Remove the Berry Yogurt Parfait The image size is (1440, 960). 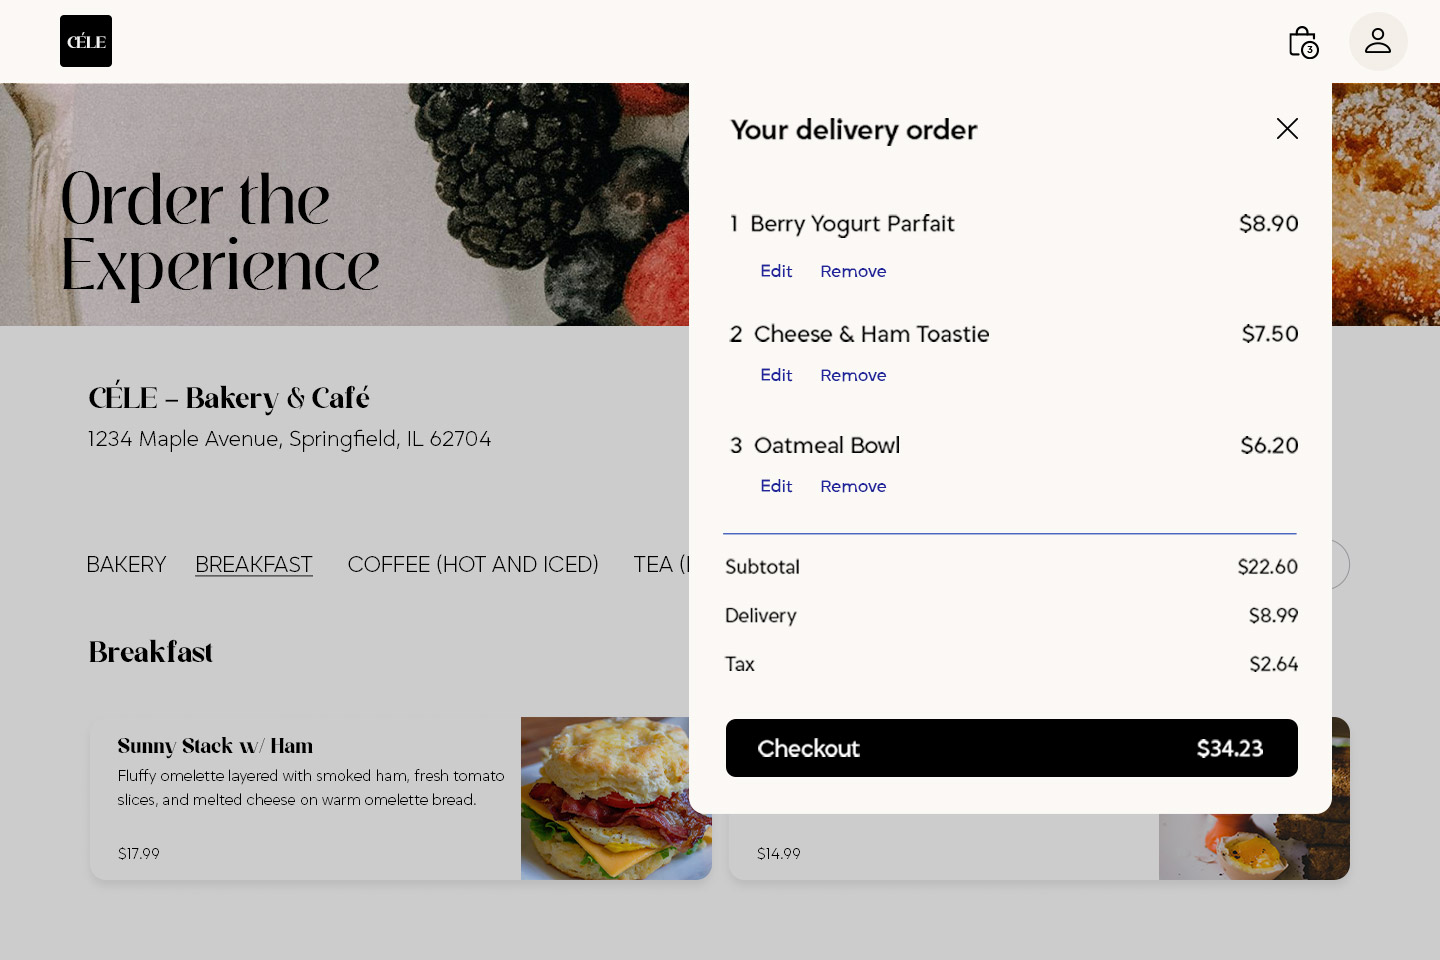[x=853, y=271]
